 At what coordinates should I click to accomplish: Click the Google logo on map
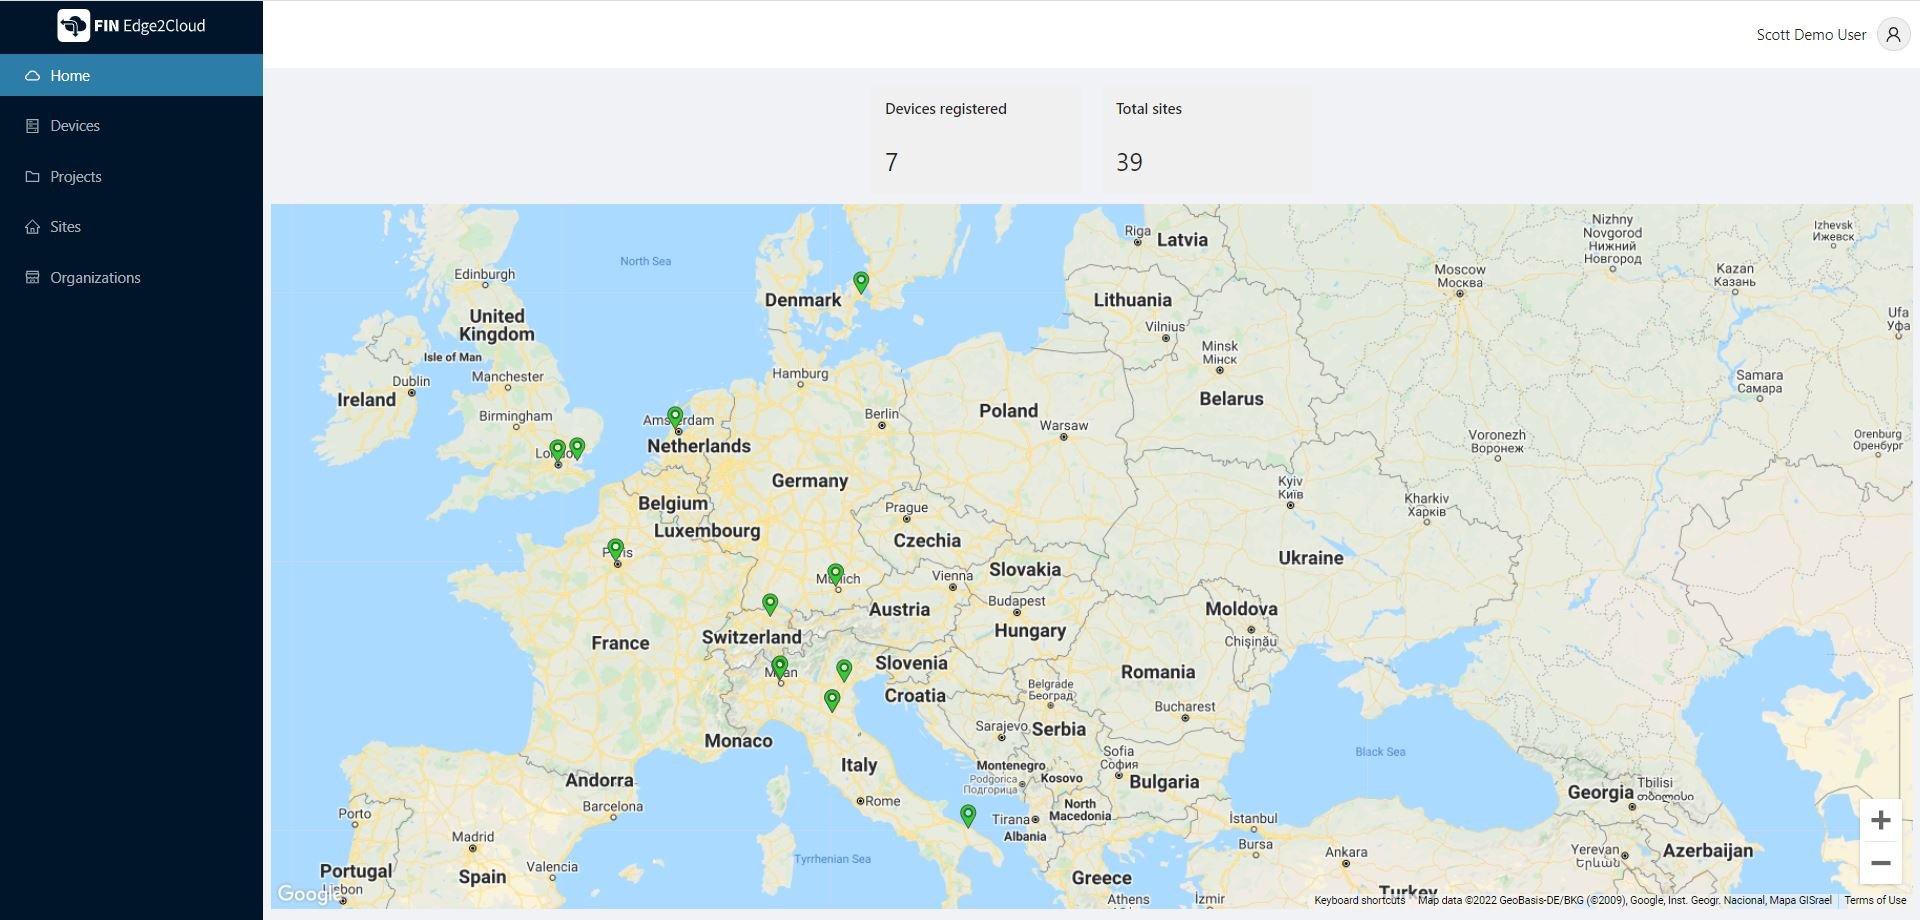[x=308, y=893]
